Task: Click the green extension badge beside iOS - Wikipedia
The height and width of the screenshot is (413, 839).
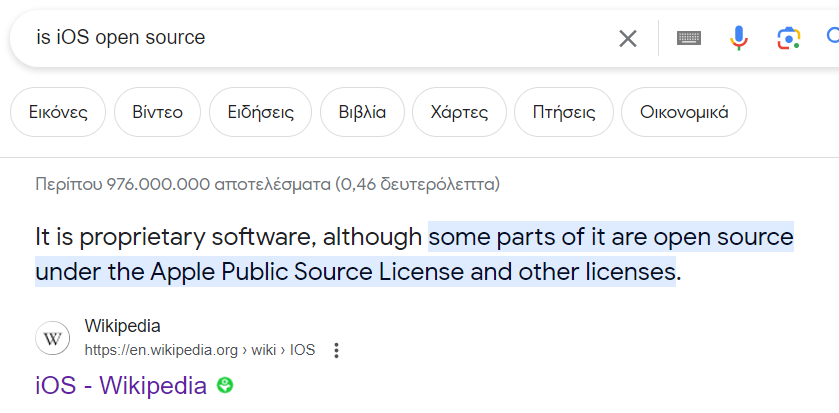Action: pos(225,385)
